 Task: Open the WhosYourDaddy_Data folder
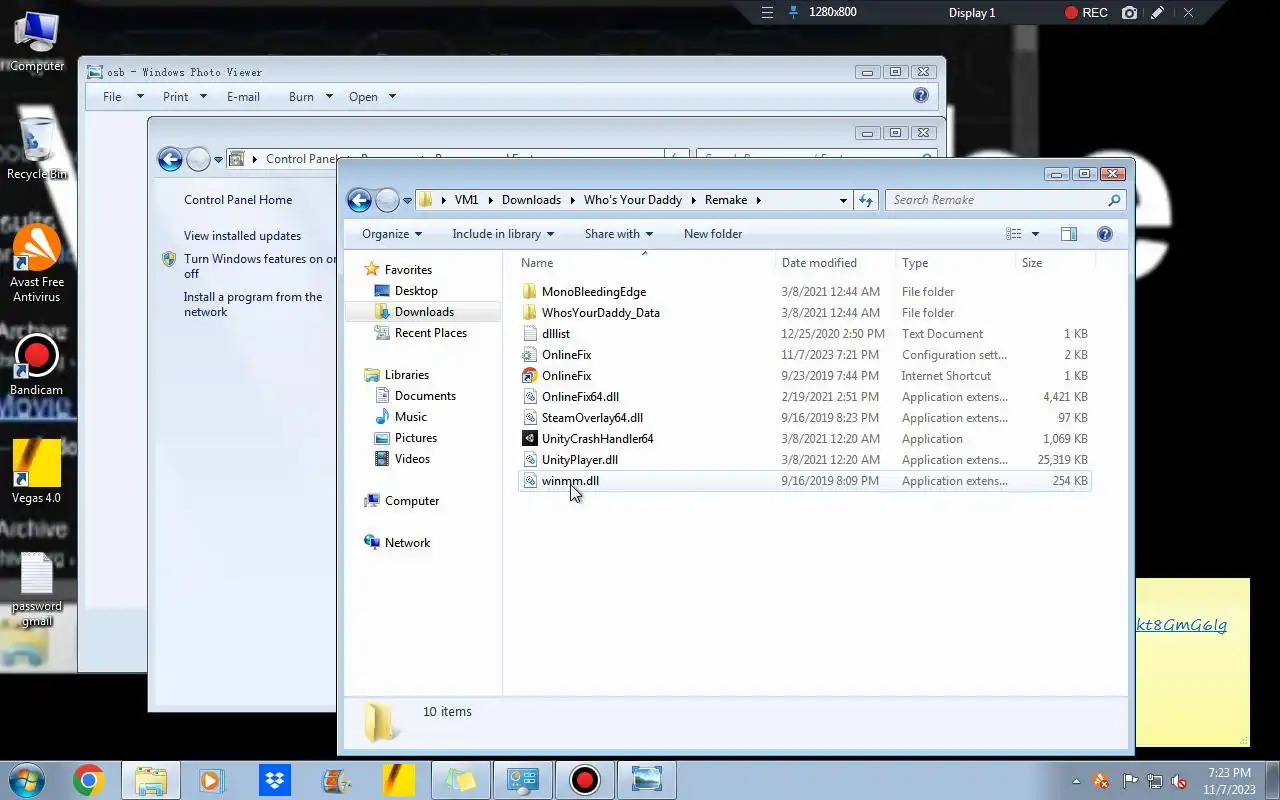tap(600, 313)
